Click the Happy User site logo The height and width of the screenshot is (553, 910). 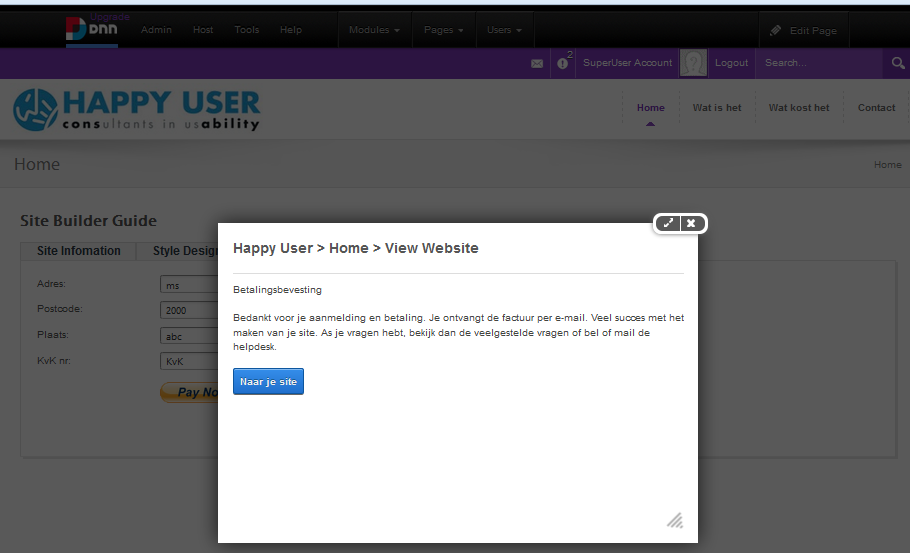pos(136,111)
